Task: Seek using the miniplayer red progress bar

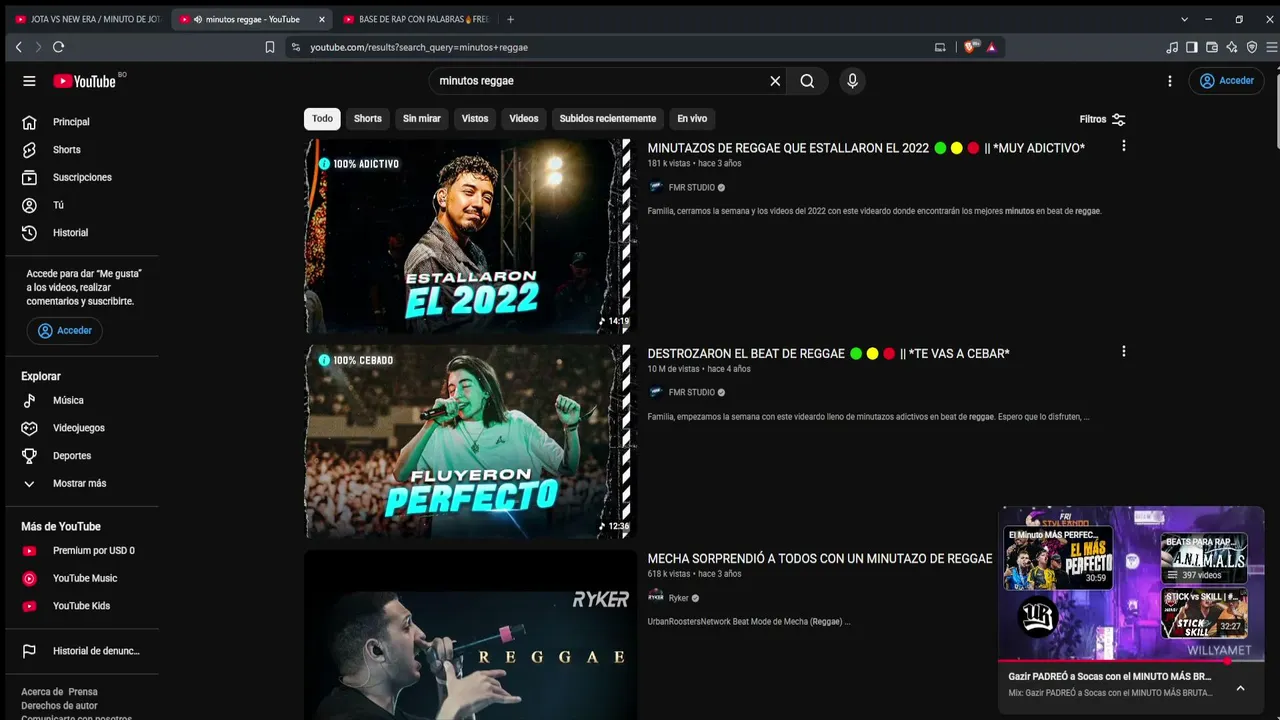Action: pos(1131,661)
